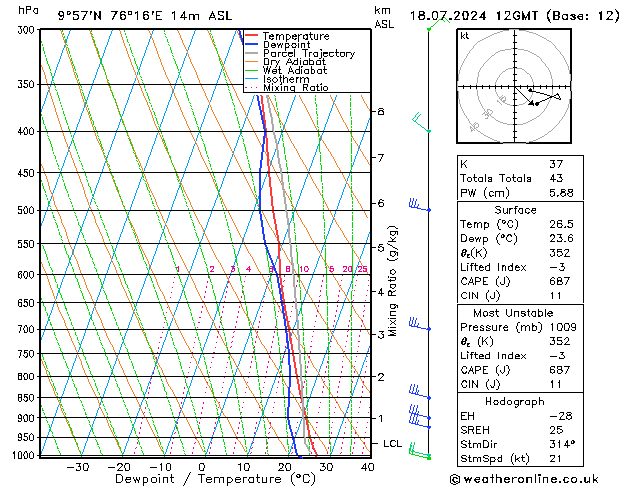Click the green wind barb at 400 hPa
The image size is (629, 486).
[421, 123]
